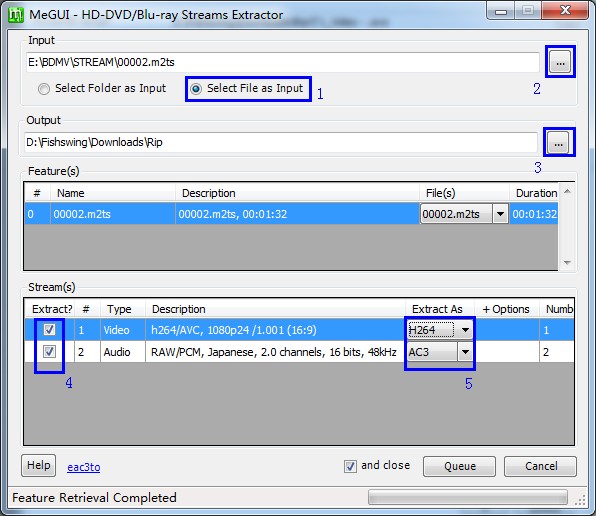Open the Output browse '...' button

coord(558,143)
